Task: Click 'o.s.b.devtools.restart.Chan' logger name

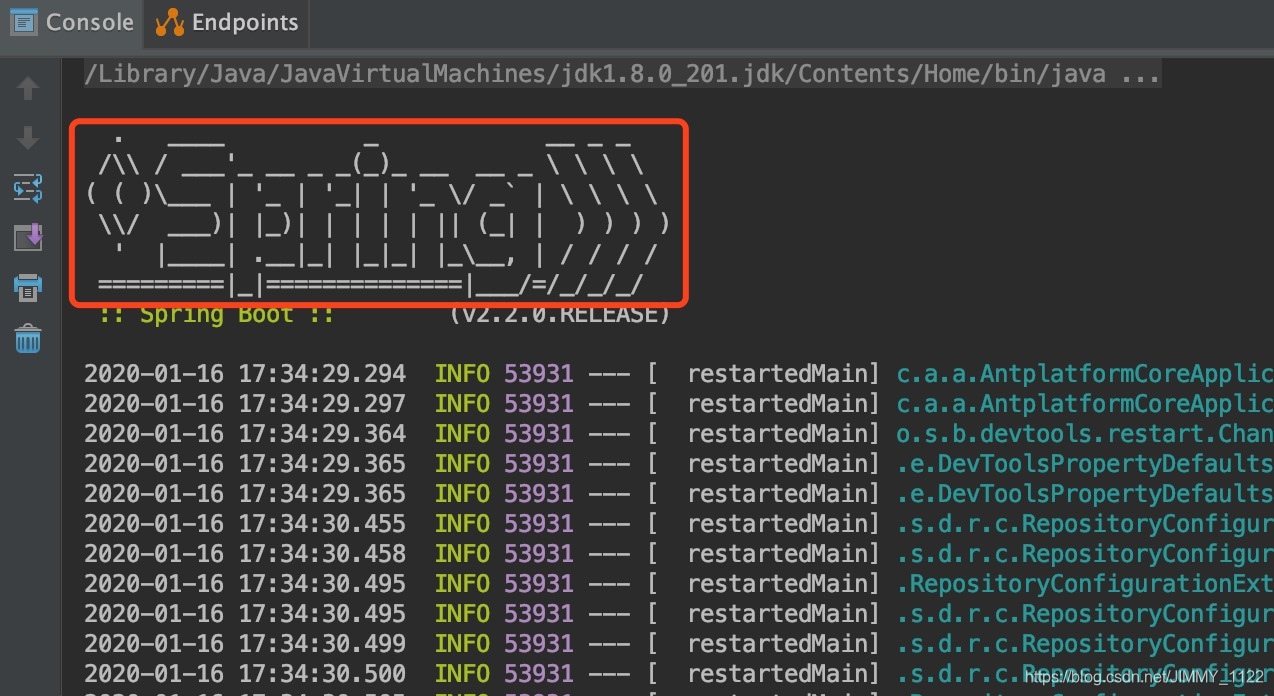Action: [1085, 434]
